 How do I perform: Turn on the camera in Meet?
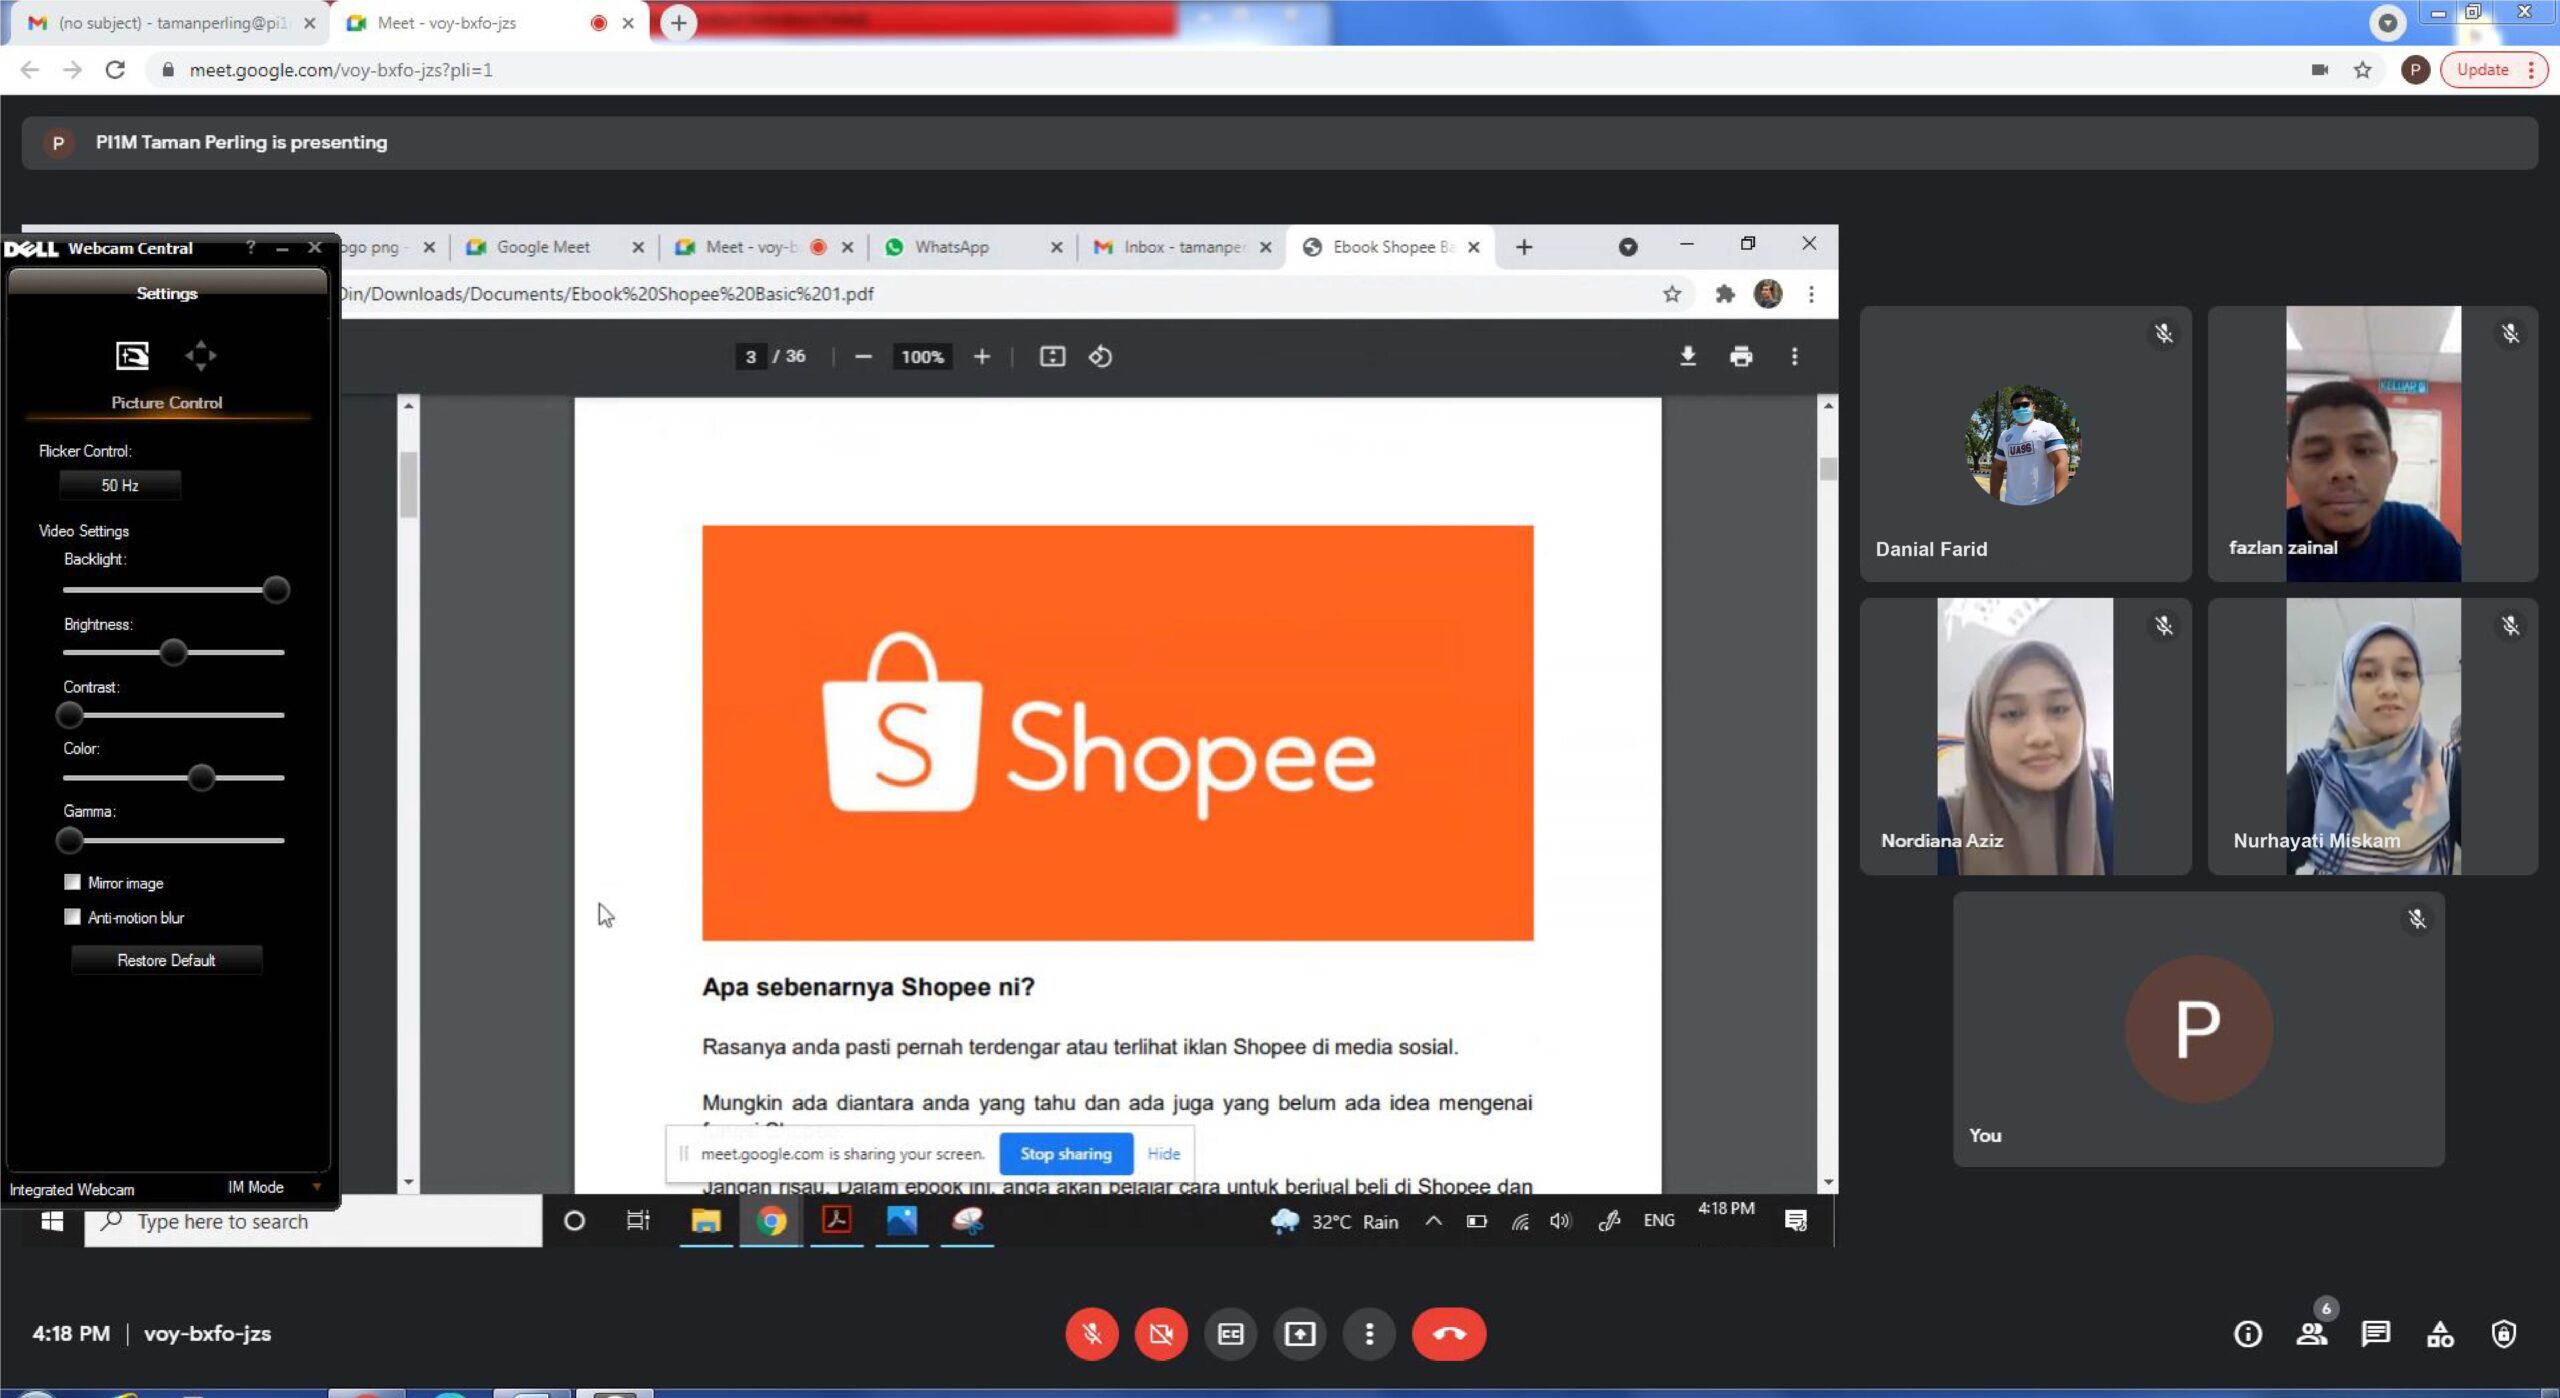pos(1160,1333)
